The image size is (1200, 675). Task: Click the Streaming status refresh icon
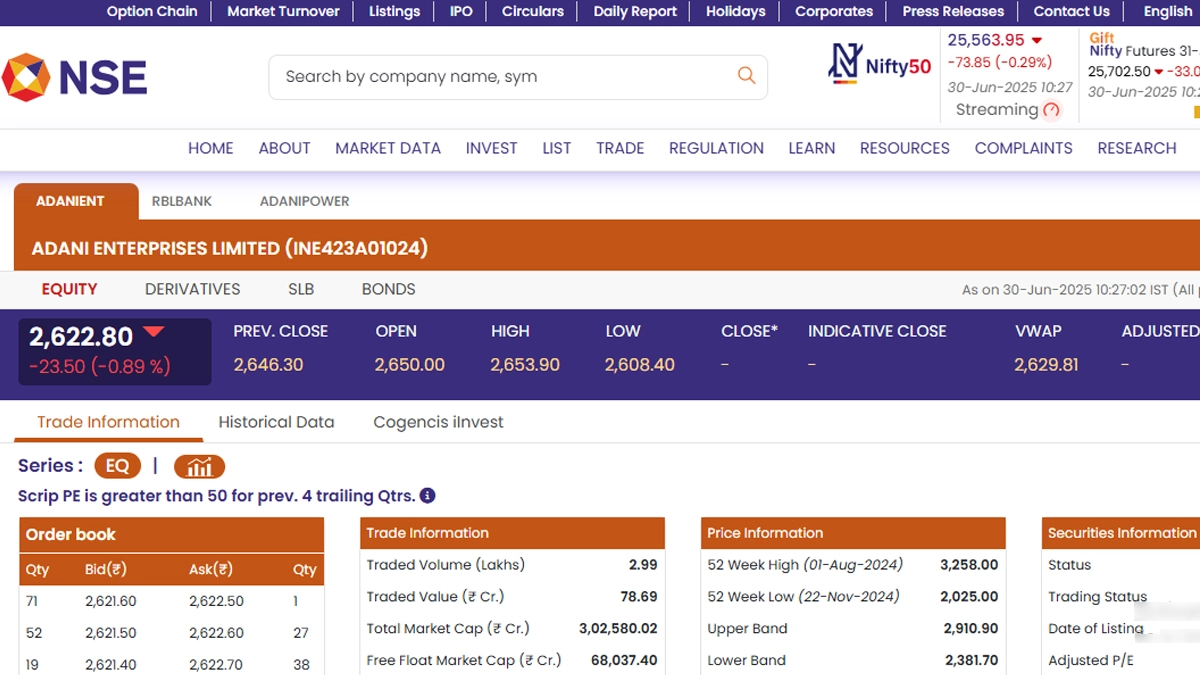coord(1051,110)
